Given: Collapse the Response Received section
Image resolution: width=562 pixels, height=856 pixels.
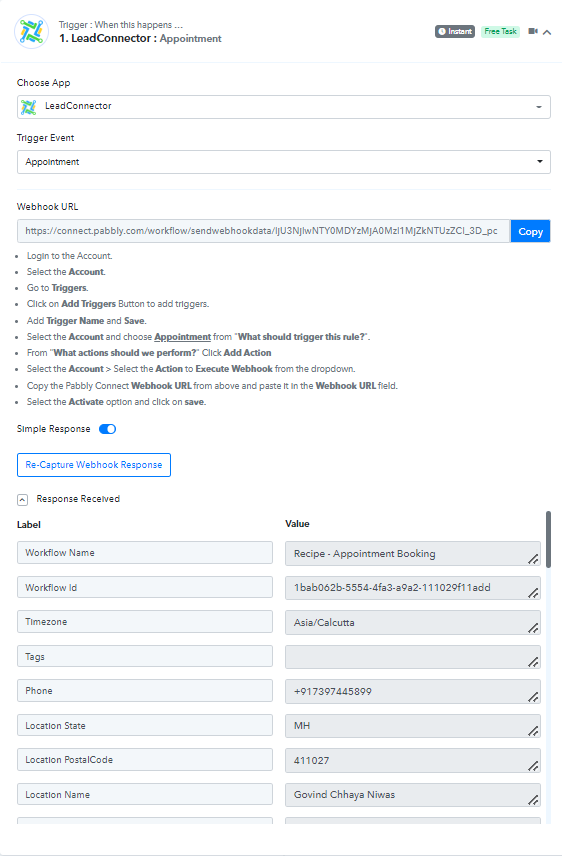Looking at the screenshot, I should [x=22, y=500].
